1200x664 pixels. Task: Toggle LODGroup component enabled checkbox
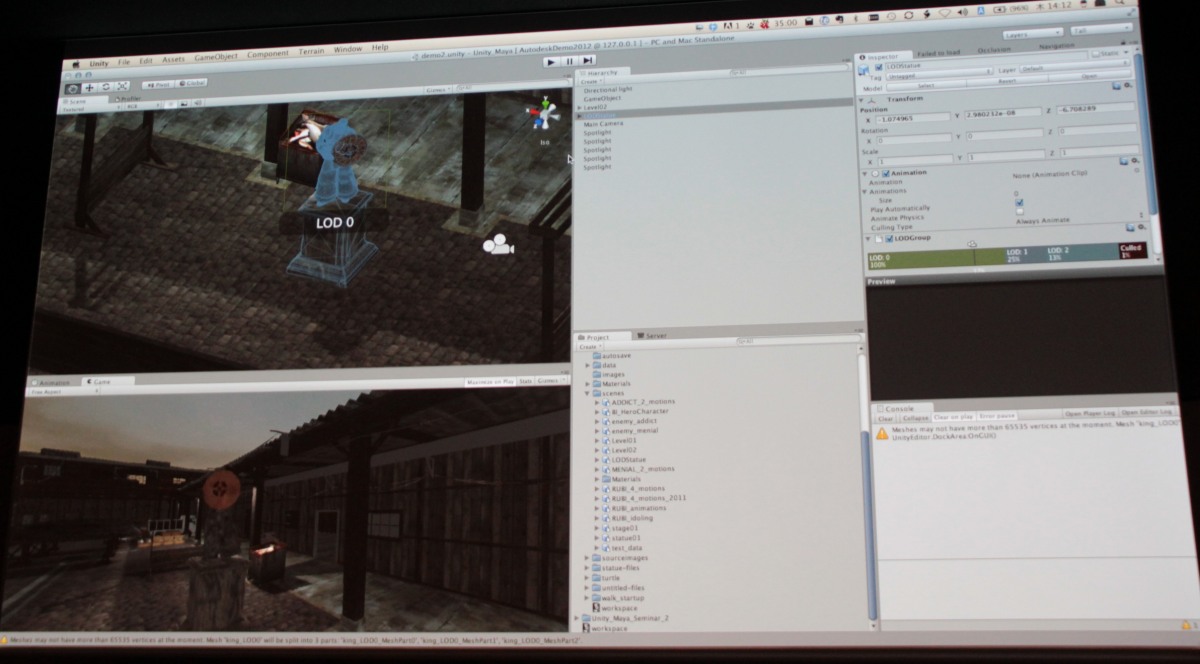888,239
